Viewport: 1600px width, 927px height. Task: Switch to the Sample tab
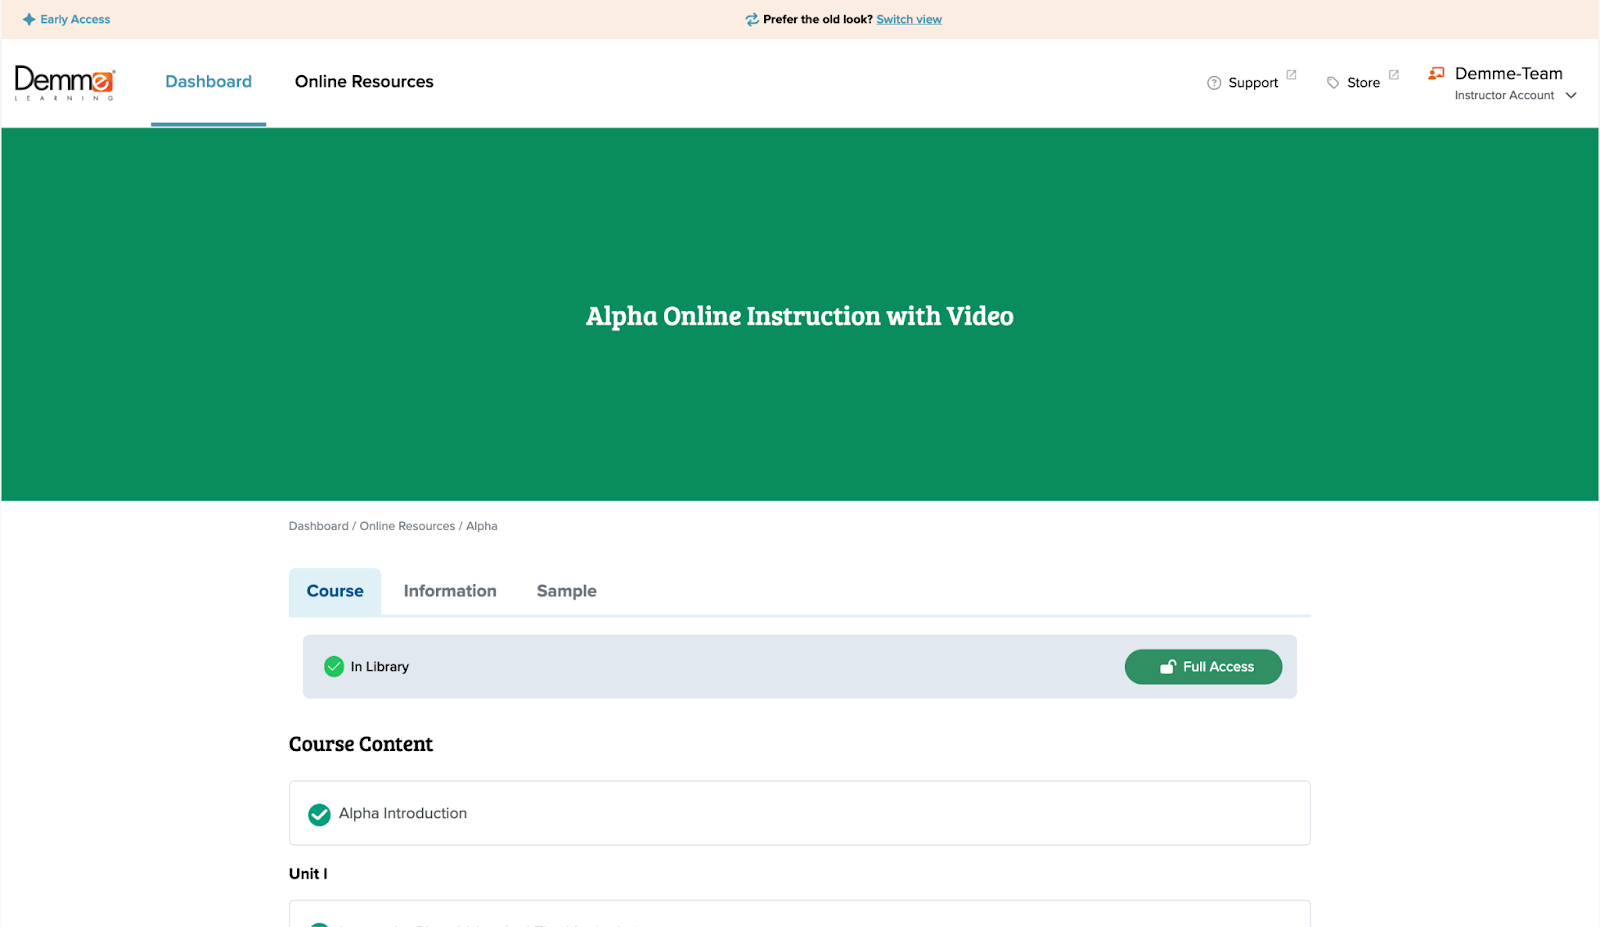(x=566, y=591)
